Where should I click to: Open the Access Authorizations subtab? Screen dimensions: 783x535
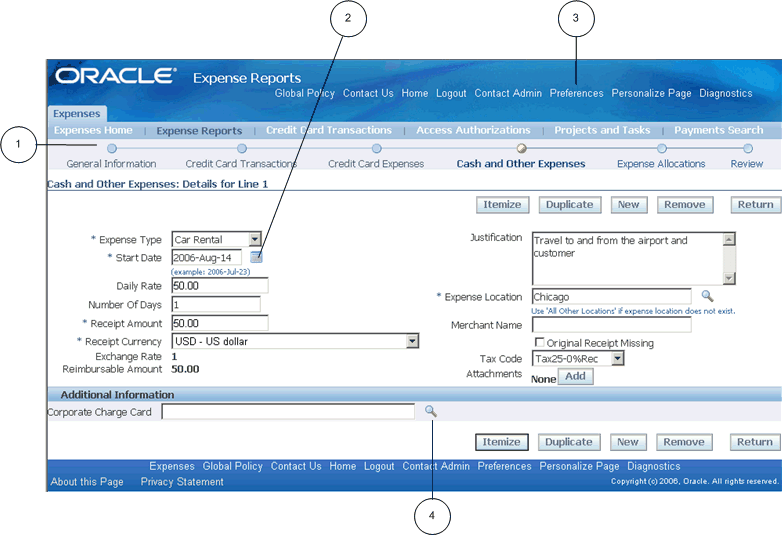click(x=473, y=130)
